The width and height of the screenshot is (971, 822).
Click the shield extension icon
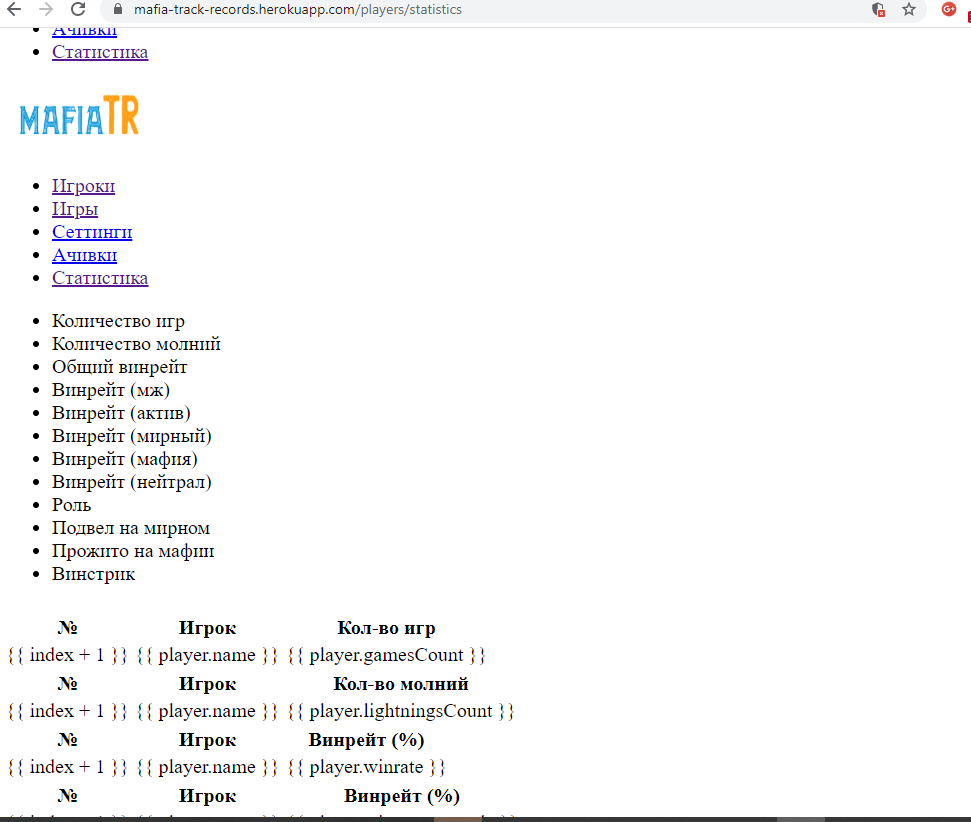pos(878,10)
